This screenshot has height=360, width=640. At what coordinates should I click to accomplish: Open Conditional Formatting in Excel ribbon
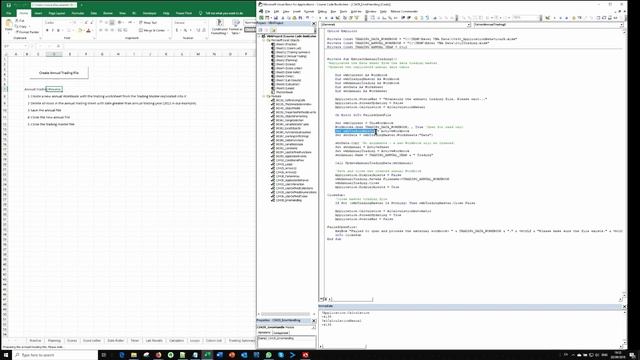219,27
